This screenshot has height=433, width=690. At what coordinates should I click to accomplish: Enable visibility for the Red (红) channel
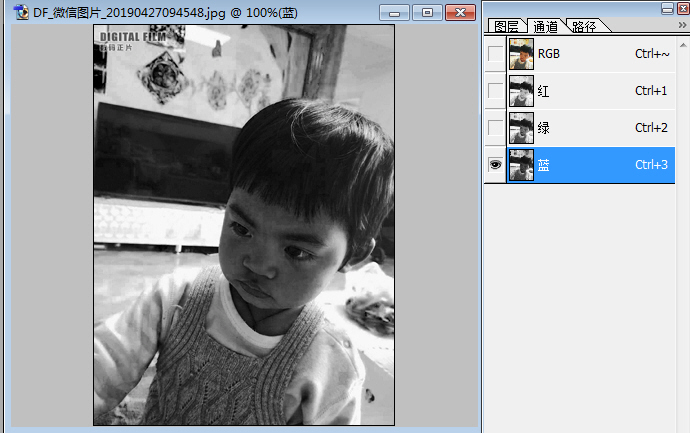(495, 91)
